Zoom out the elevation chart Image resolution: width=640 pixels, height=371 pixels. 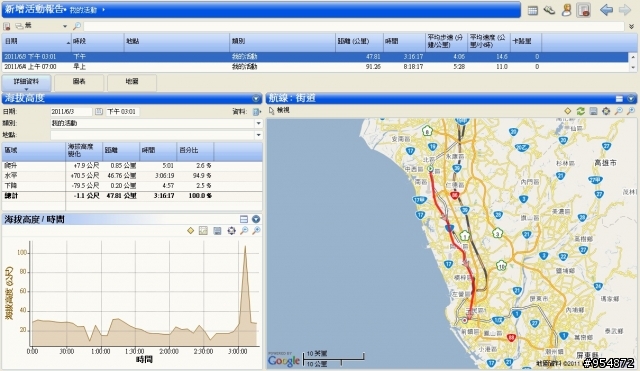click(244, 231)
